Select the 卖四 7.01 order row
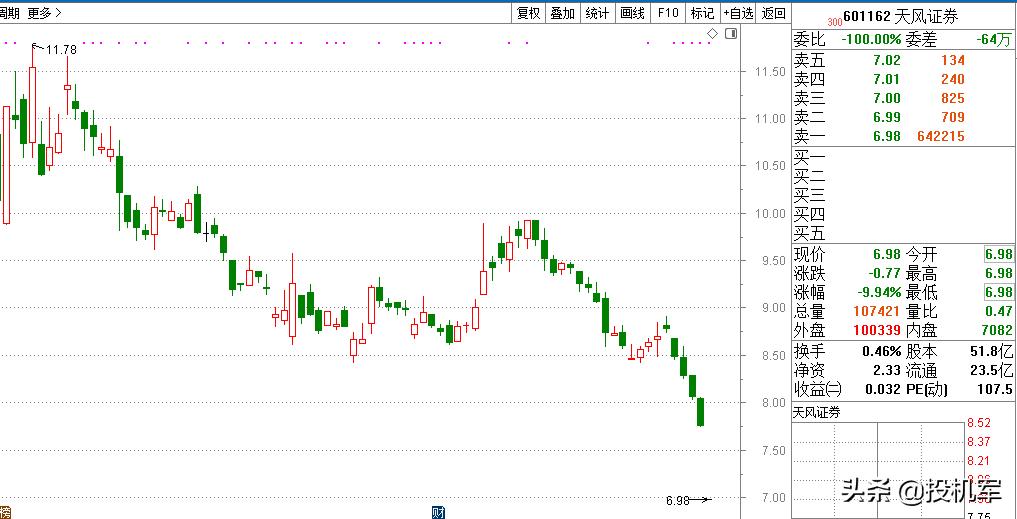 click(903, 79)
